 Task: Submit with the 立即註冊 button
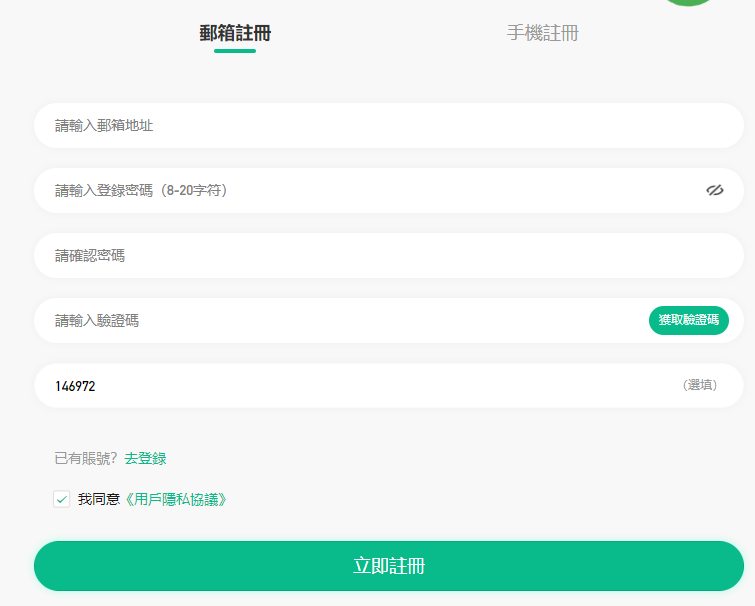coord(389,566)
